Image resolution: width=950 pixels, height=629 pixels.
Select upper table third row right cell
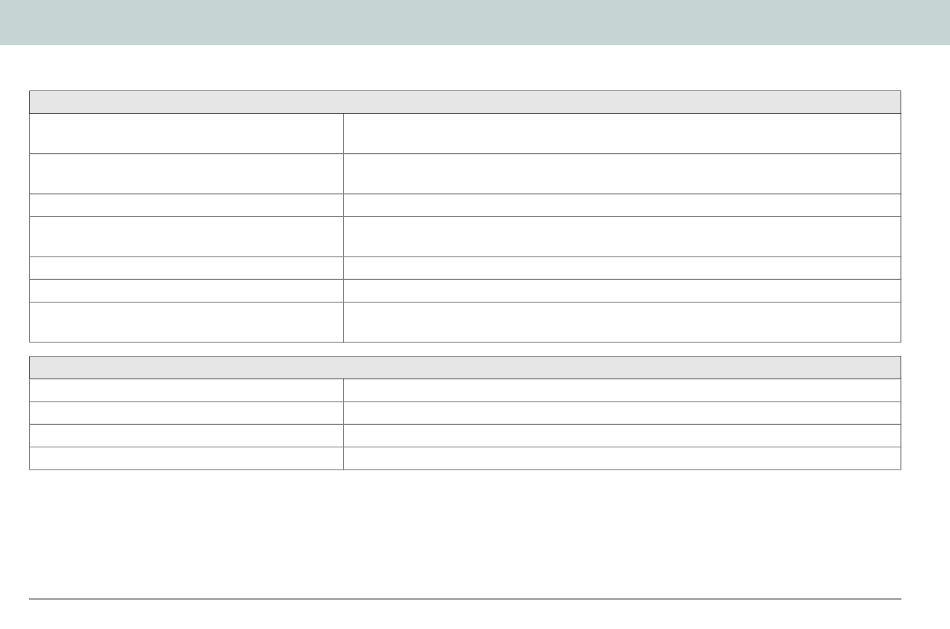[622, 205]
